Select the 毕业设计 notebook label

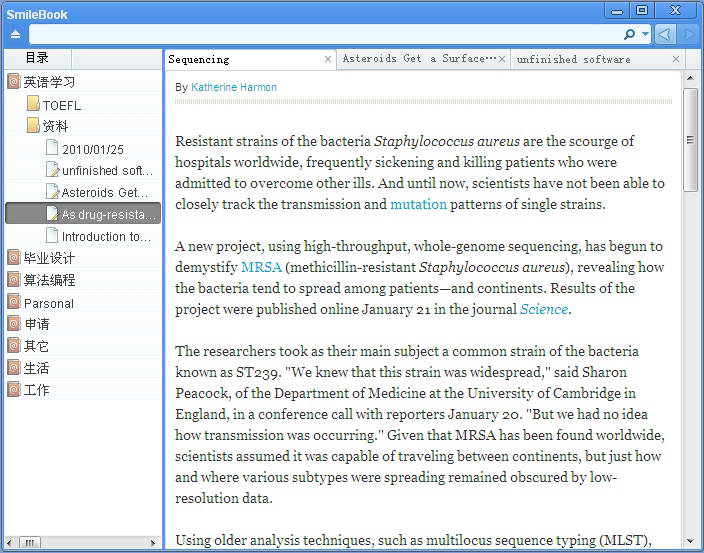click(x=49, y=258)
